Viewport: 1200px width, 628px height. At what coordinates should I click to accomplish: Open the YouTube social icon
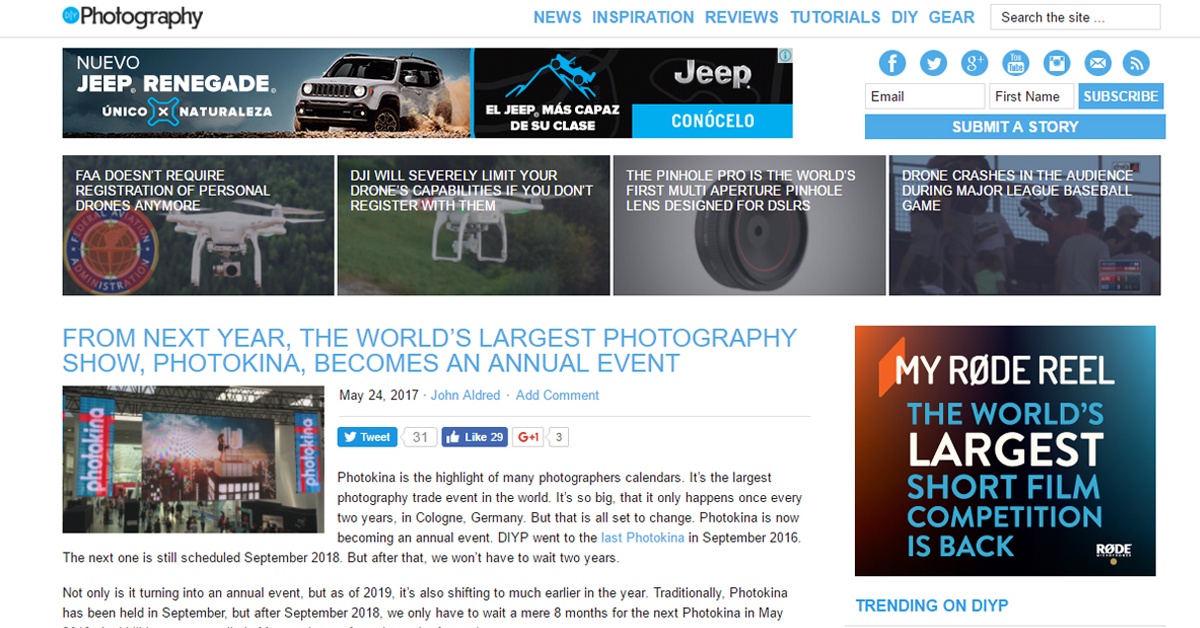point(1015,63)
